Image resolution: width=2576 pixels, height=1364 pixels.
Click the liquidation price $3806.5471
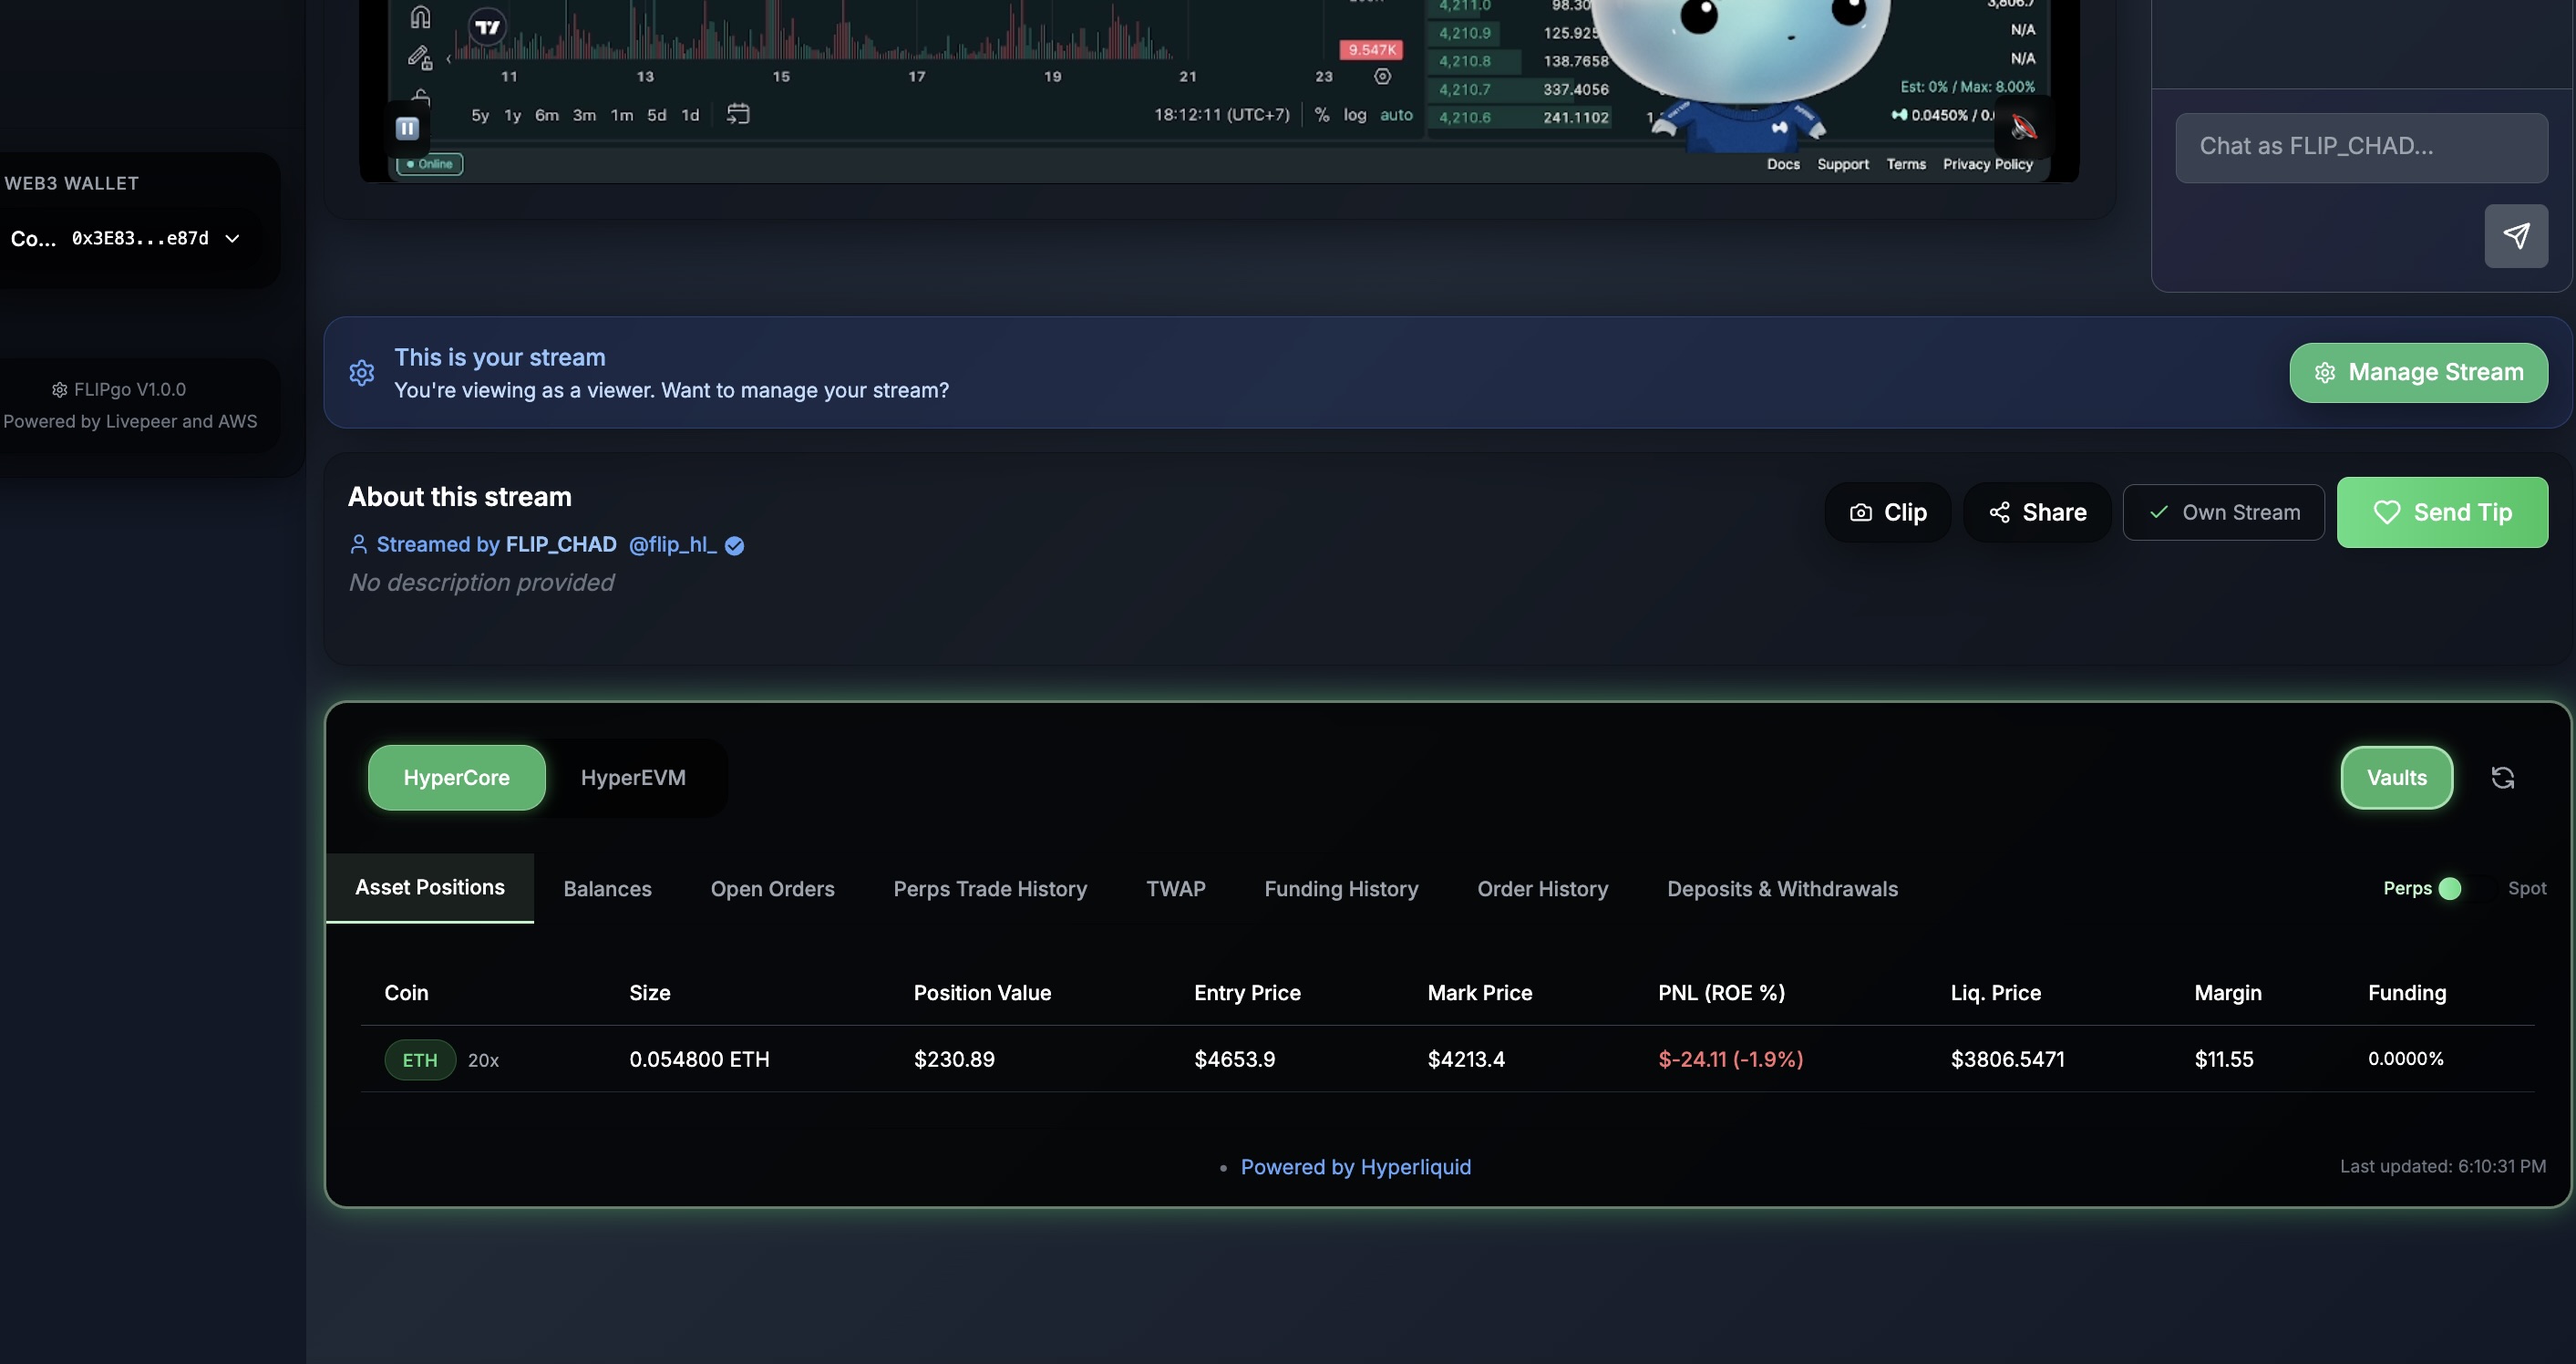tap(2007, 1059)
